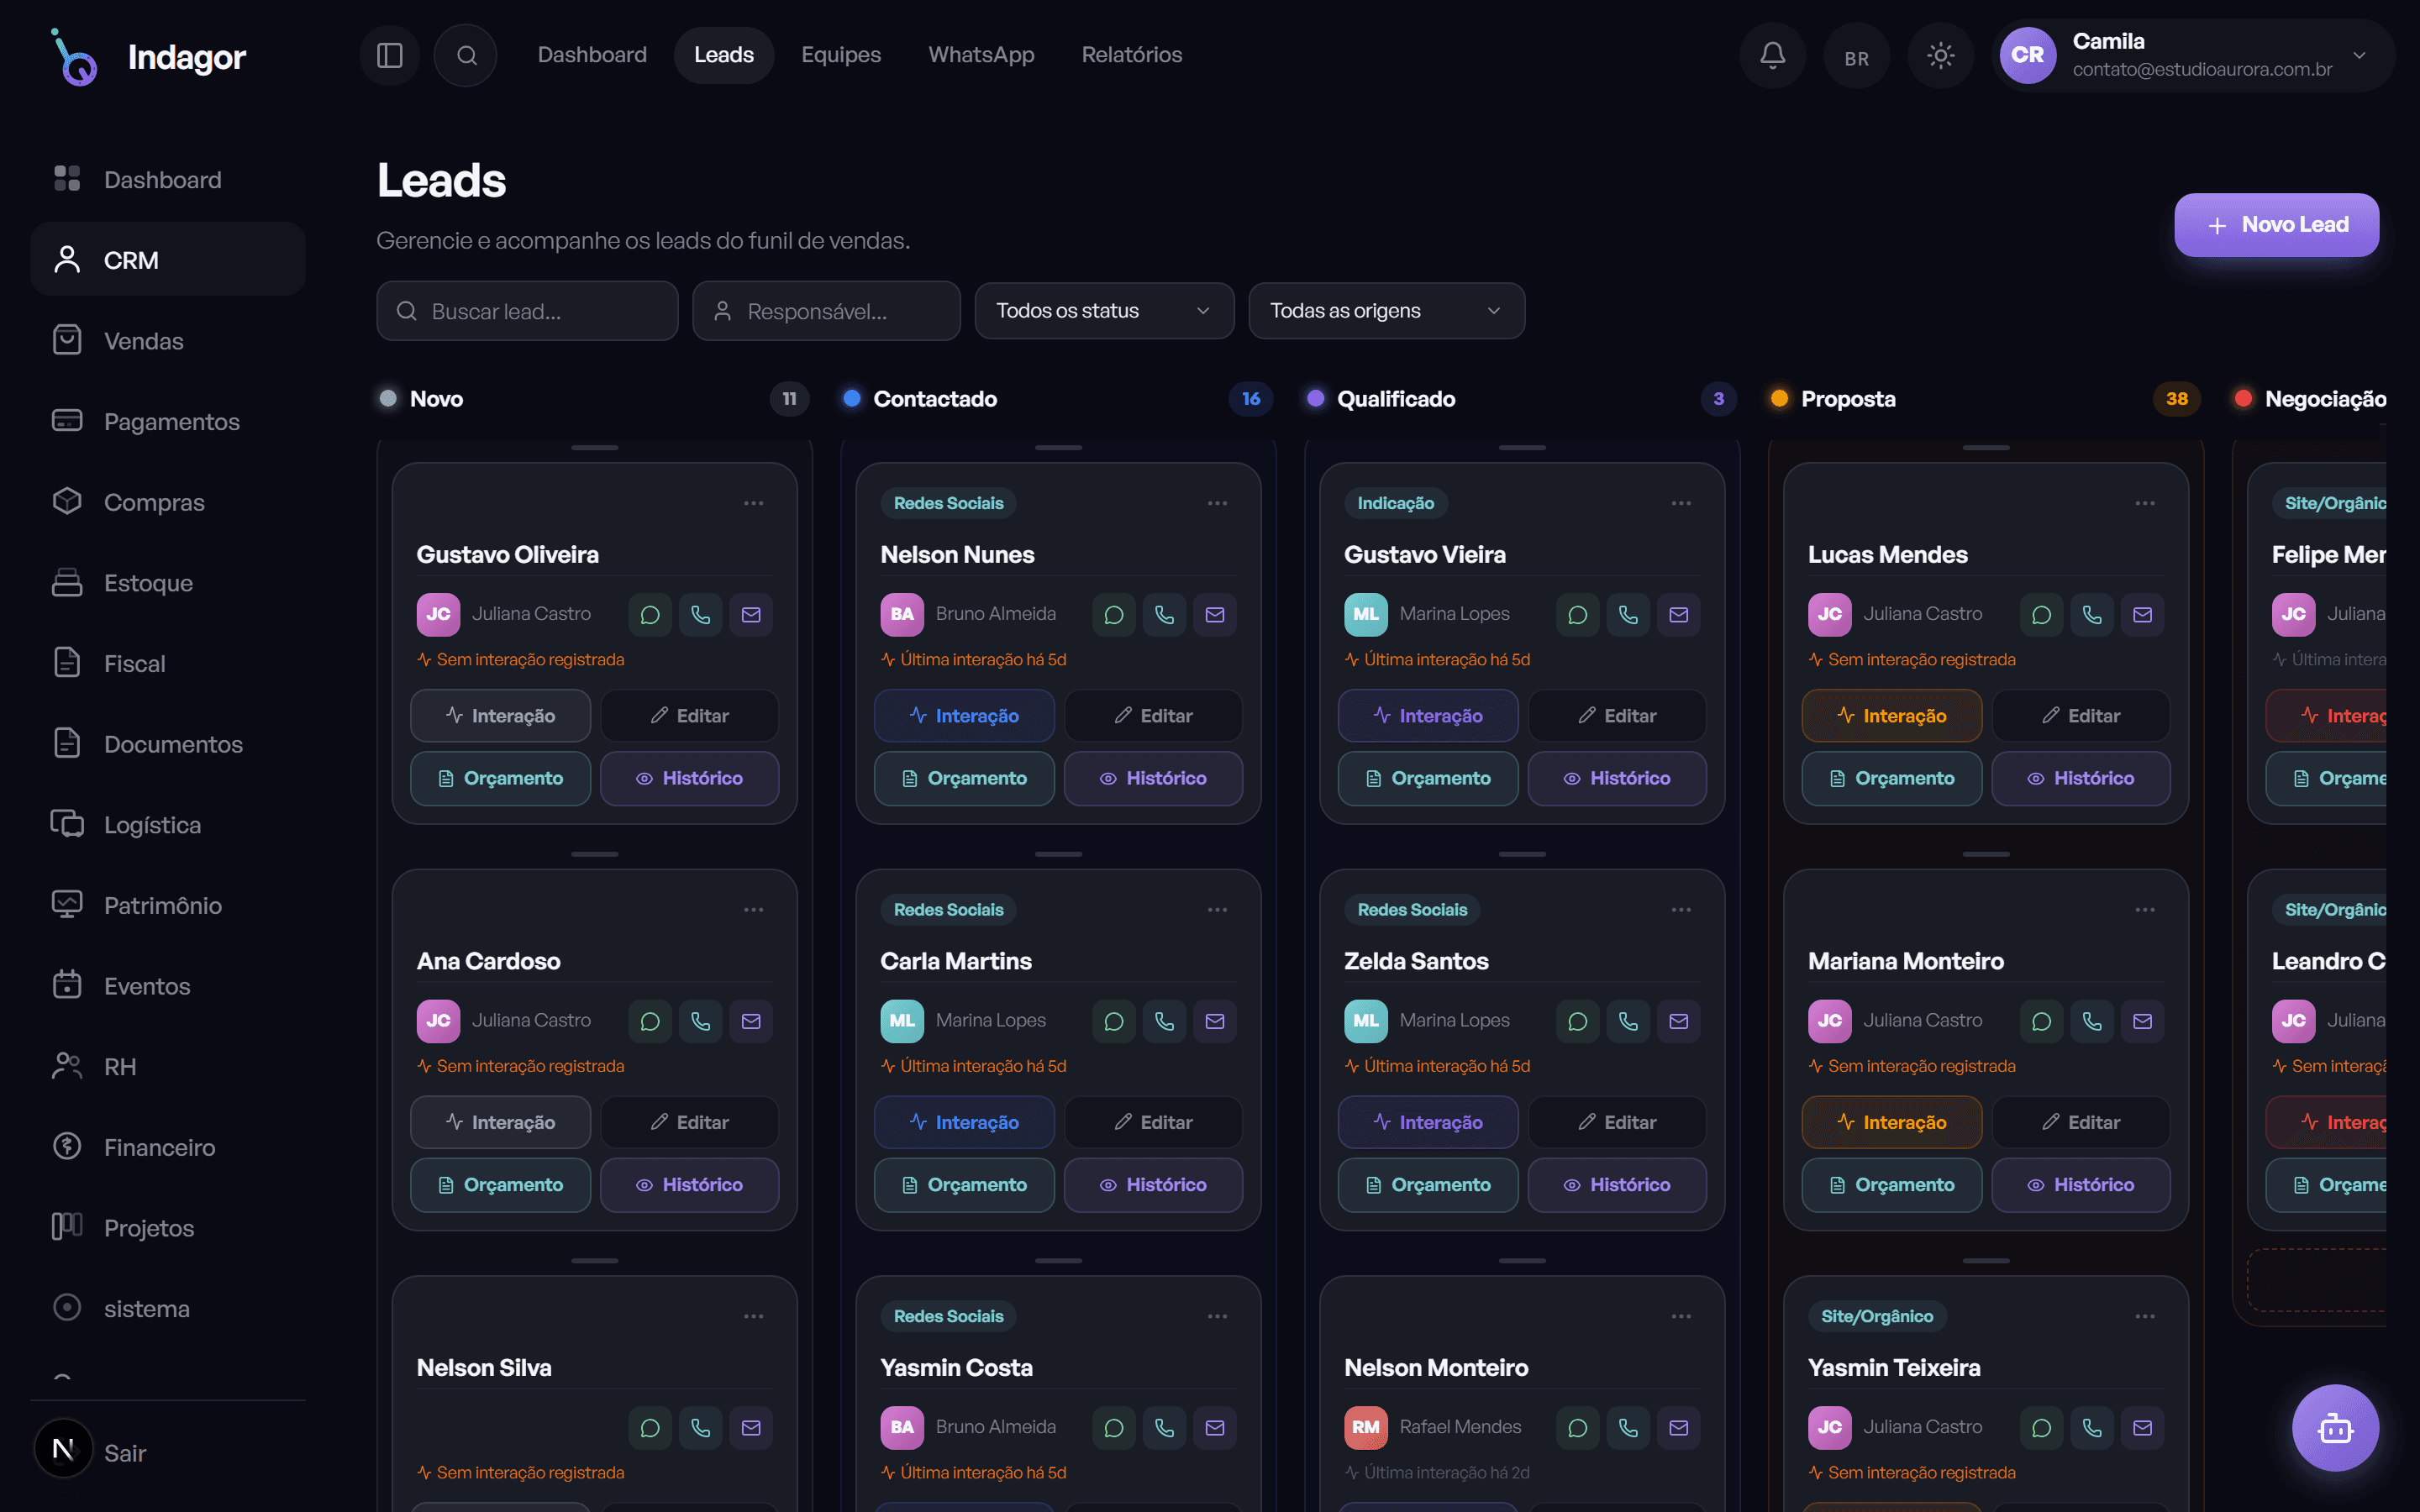Open more options on Lucas Mendes card
Image resolution: width=2420 pixels, height=1512 pixels.
tap(2145, 503)
